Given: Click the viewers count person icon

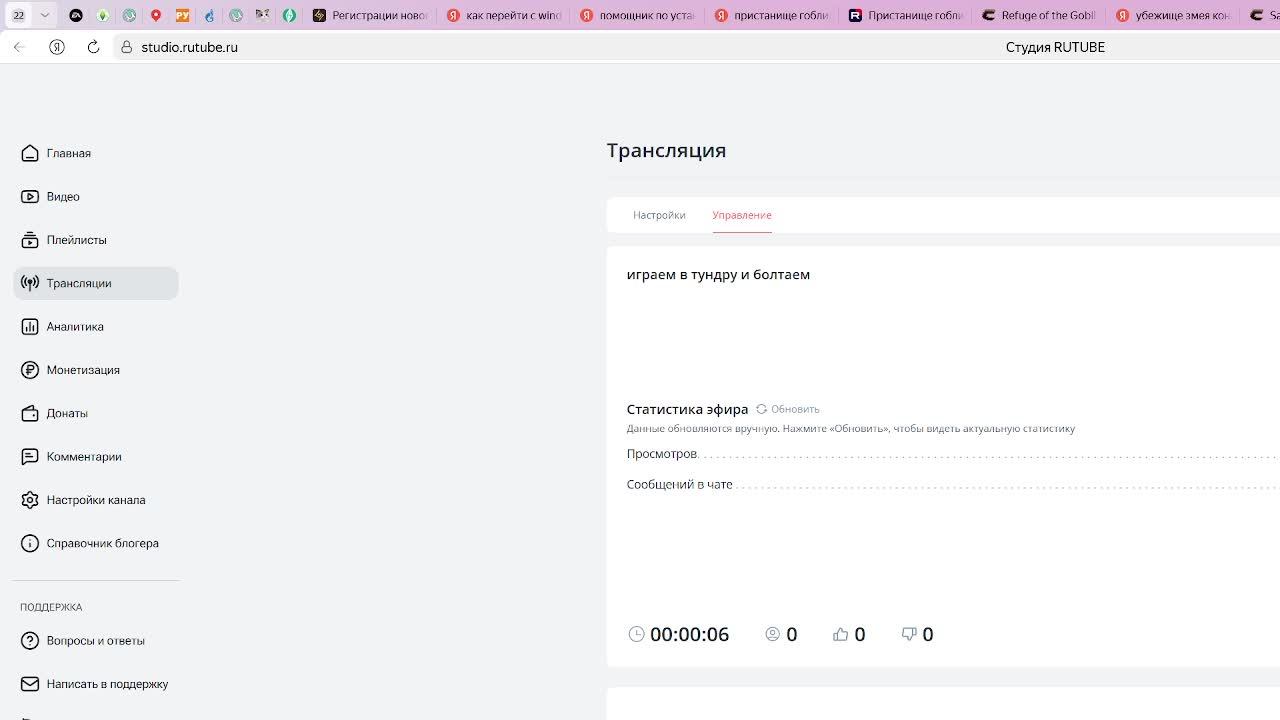Looking at the screenshot, I should [x=772, y=634].
